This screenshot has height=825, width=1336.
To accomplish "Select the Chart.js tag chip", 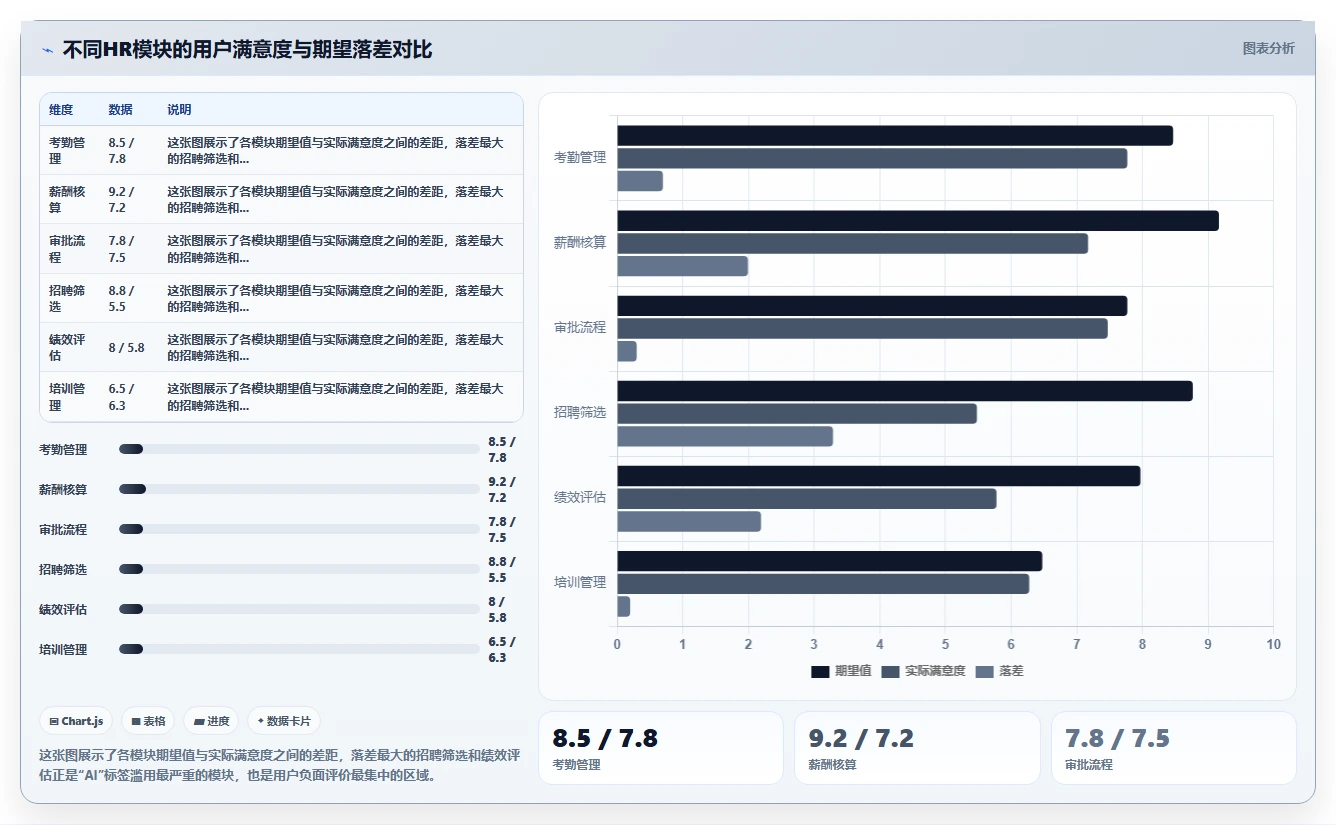I will tap(77, 721).
